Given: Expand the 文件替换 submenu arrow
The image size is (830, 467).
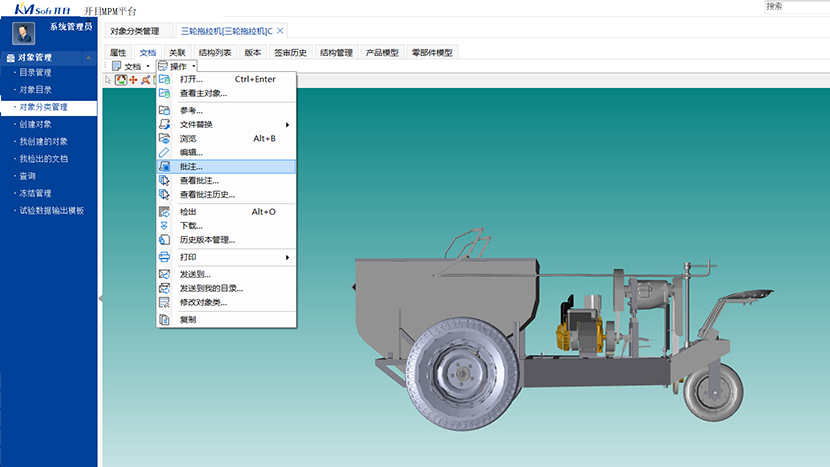Looking at the screenshot, I should point(287,125).
